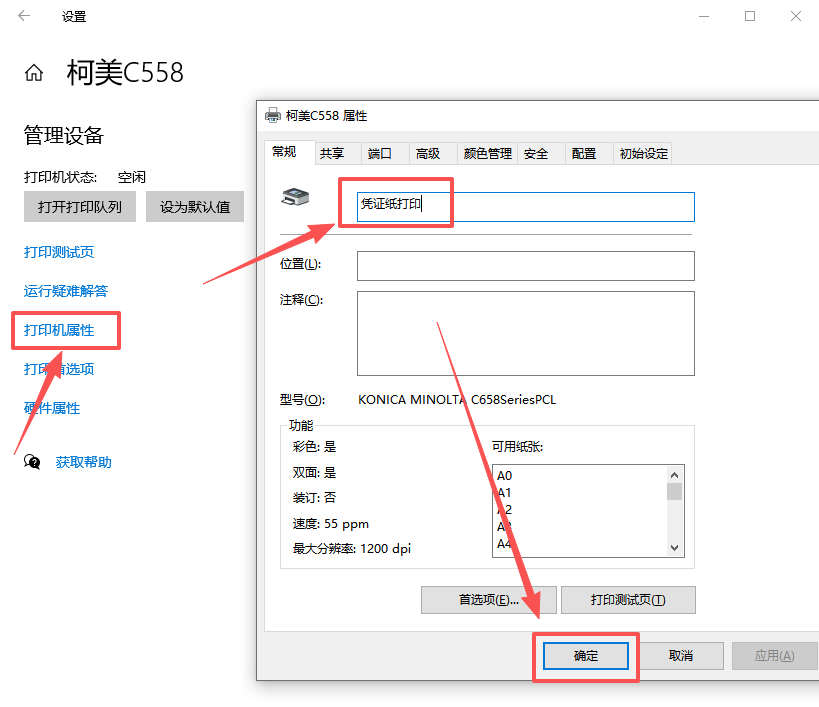Open the 配置 tab

pos(589,154)
